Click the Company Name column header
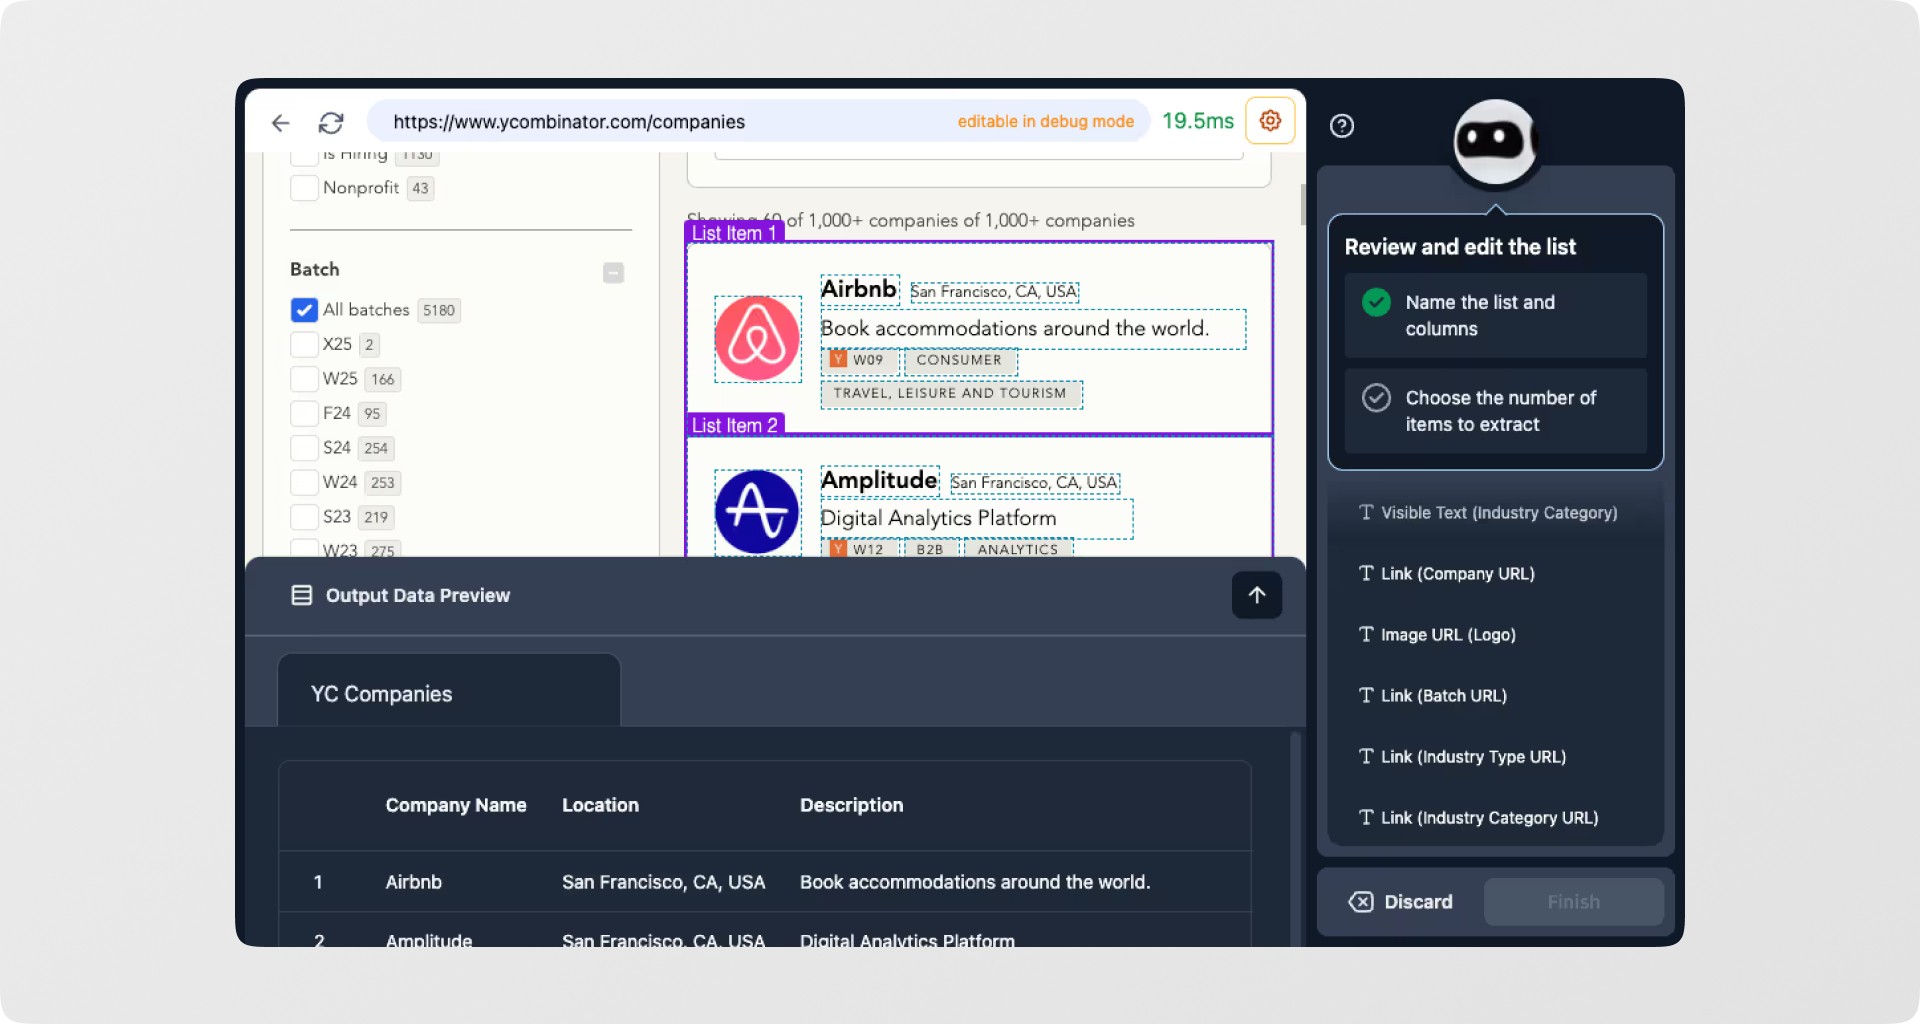 coord(456,805)
